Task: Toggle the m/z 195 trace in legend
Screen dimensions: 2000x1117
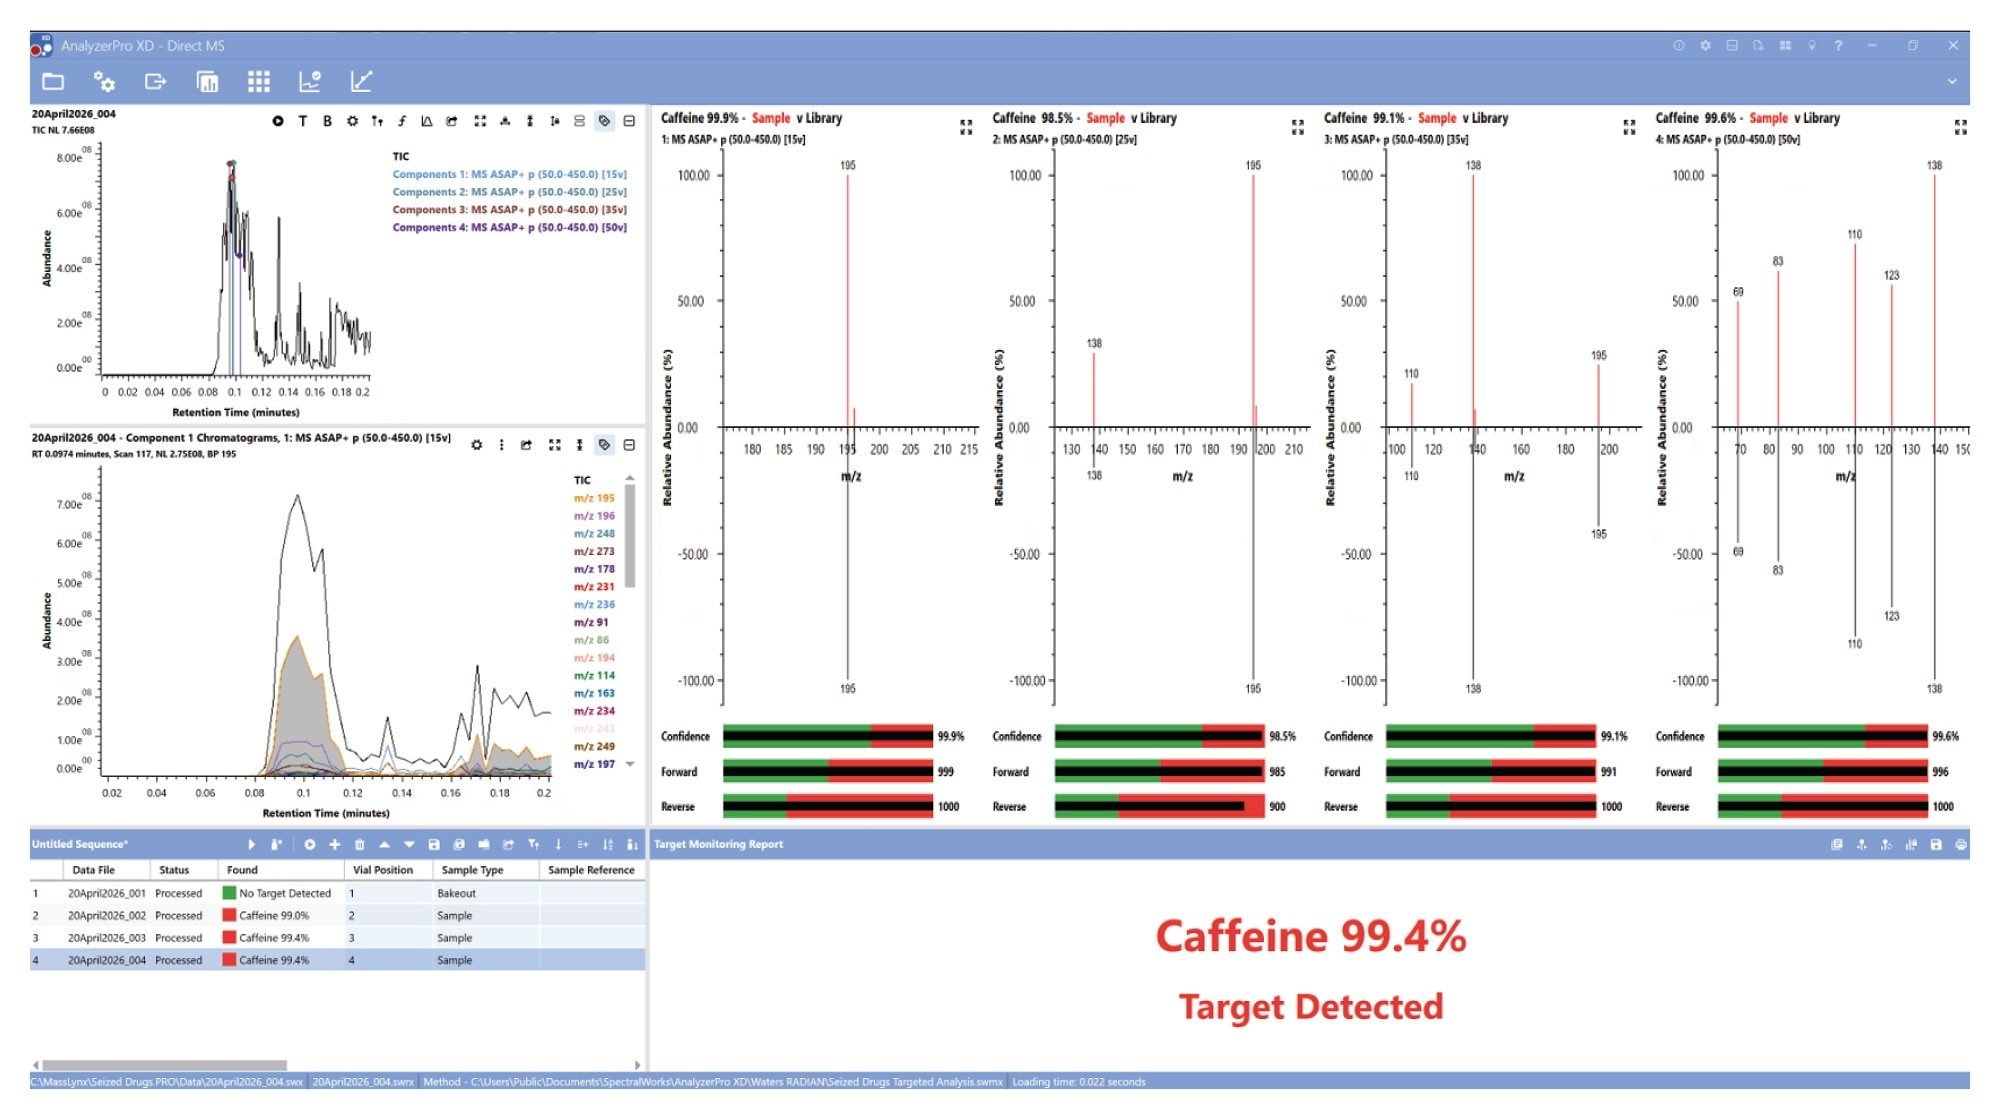Action: [x=594, y=498]
